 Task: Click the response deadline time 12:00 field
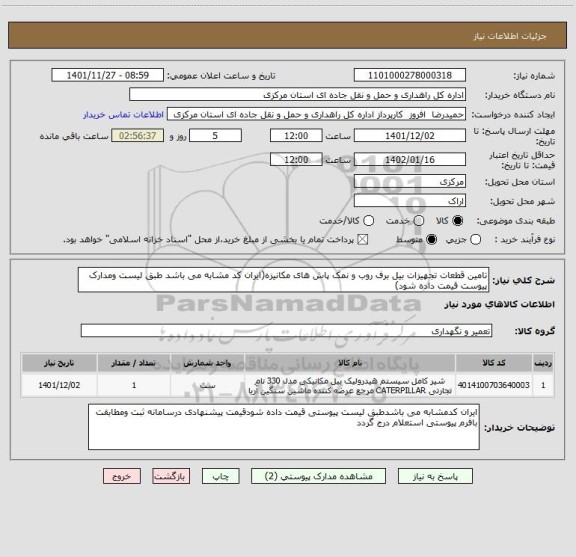click(x=296, y=136)
